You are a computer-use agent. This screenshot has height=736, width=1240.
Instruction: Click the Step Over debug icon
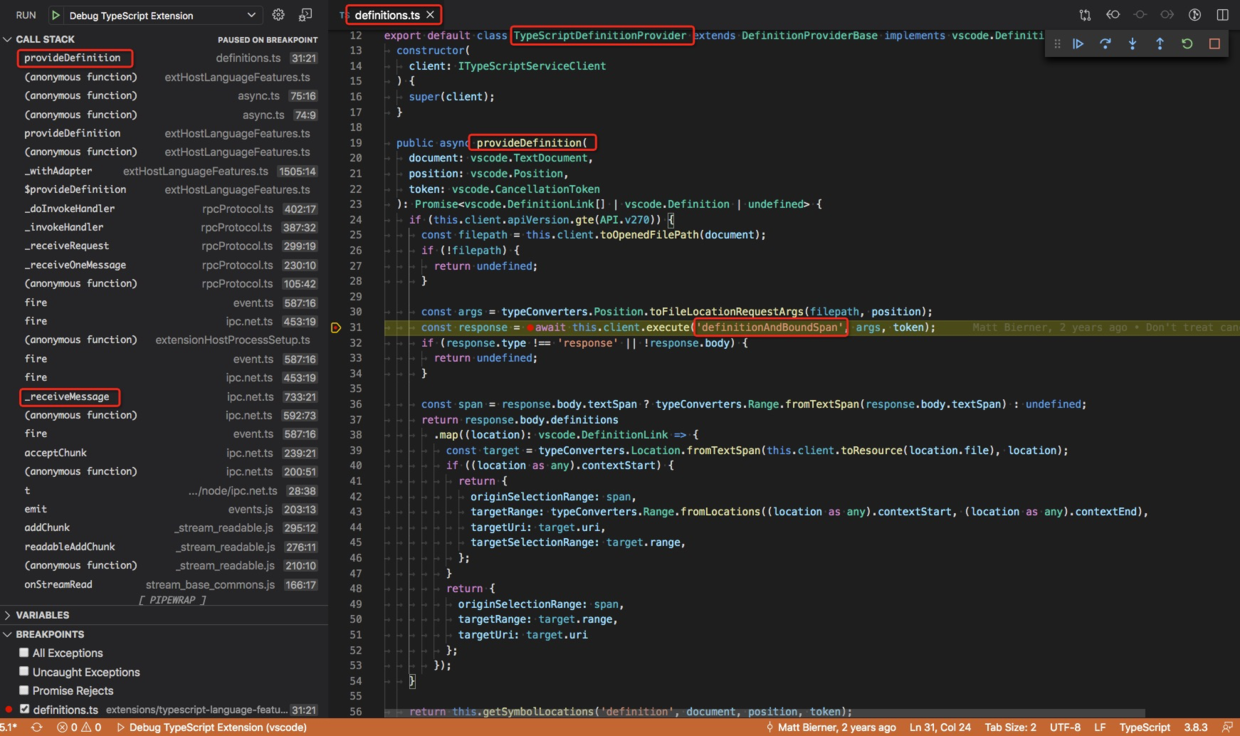coord(1105,44)
